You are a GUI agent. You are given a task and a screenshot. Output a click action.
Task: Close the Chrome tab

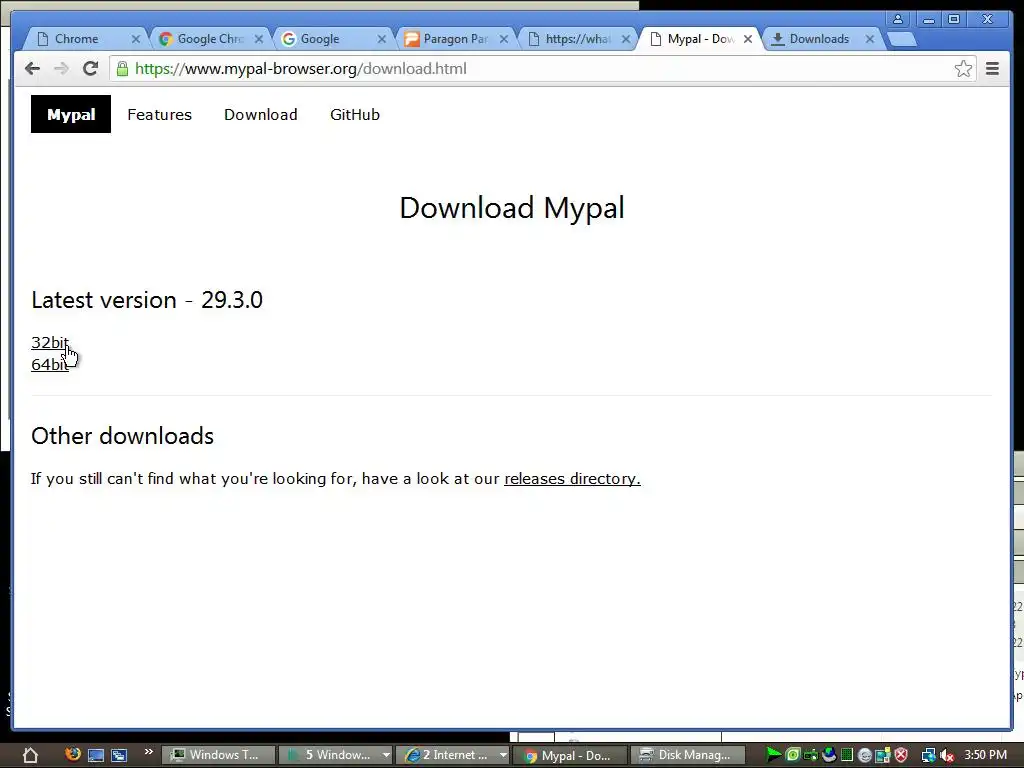135,39
